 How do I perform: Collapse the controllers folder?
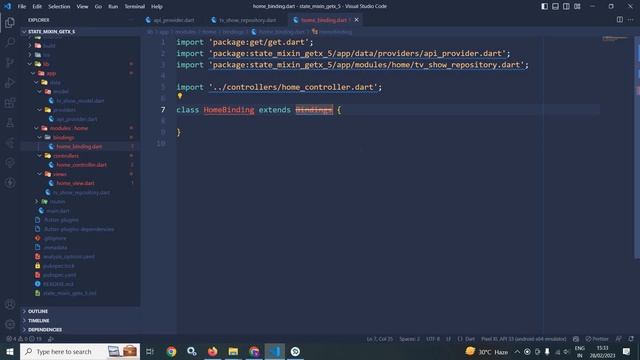tap(80, 156)
